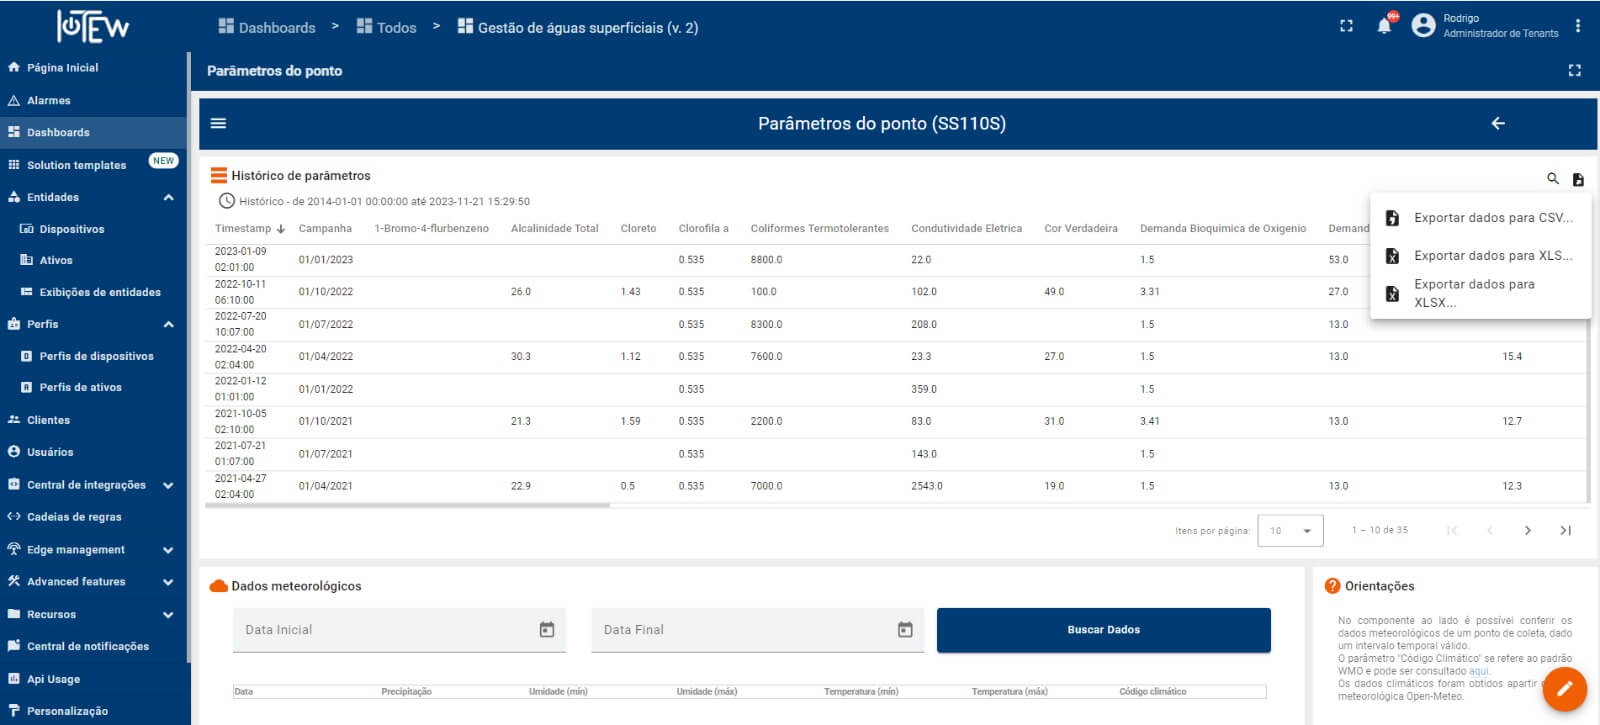Click Buscar Dados button
The image size is (1600, 725).
(1104, 630)
